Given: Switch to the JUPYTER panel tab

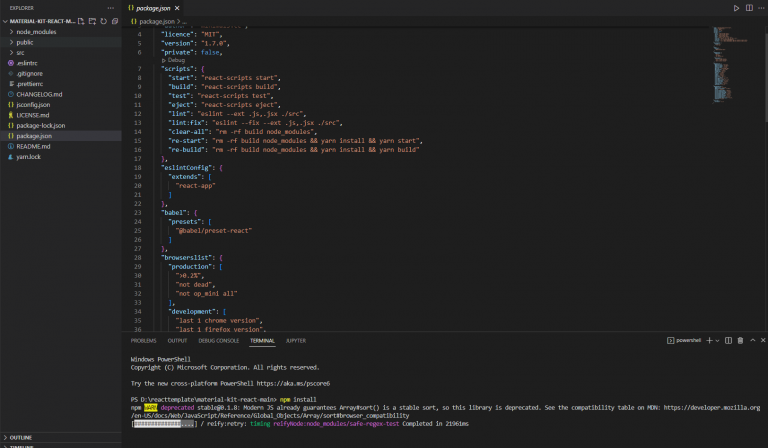Looking at the screenshot, I should point(296,340).
